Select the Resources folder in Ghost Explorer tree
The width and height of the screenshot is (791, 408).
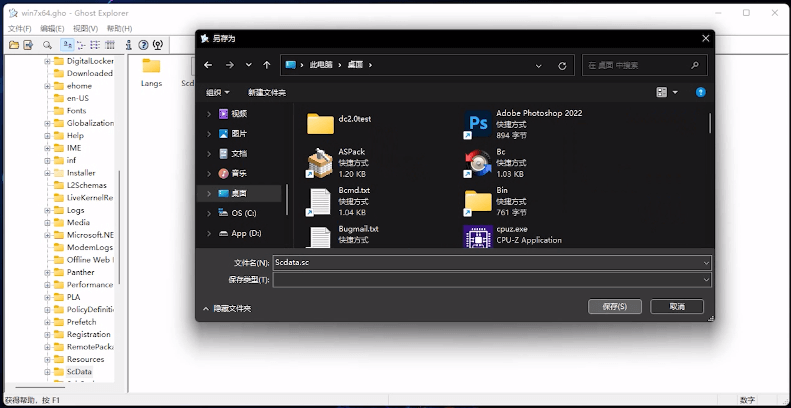click(85, 359)
